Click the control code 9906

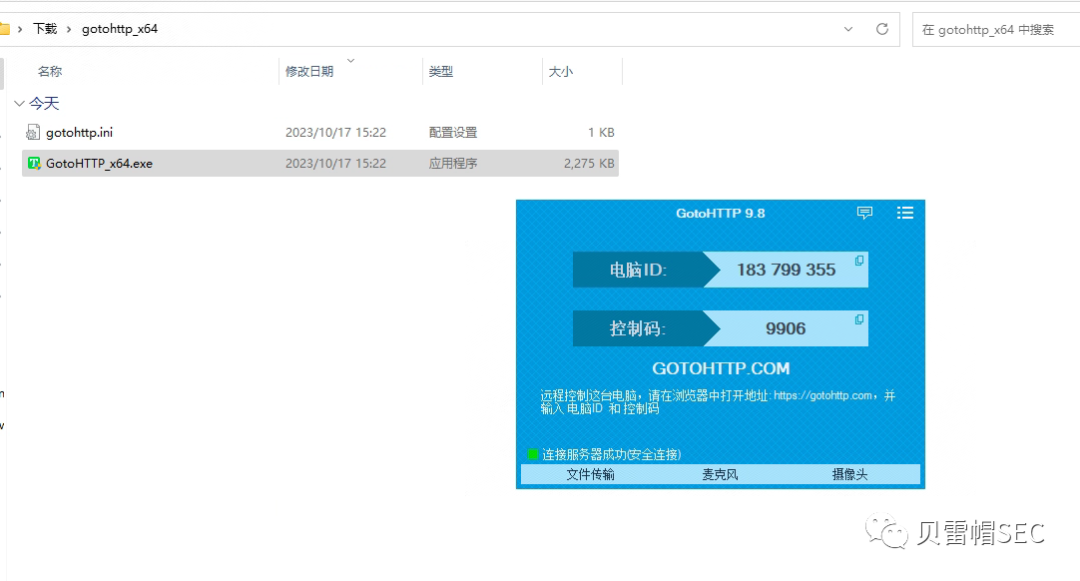click(785, 328)
